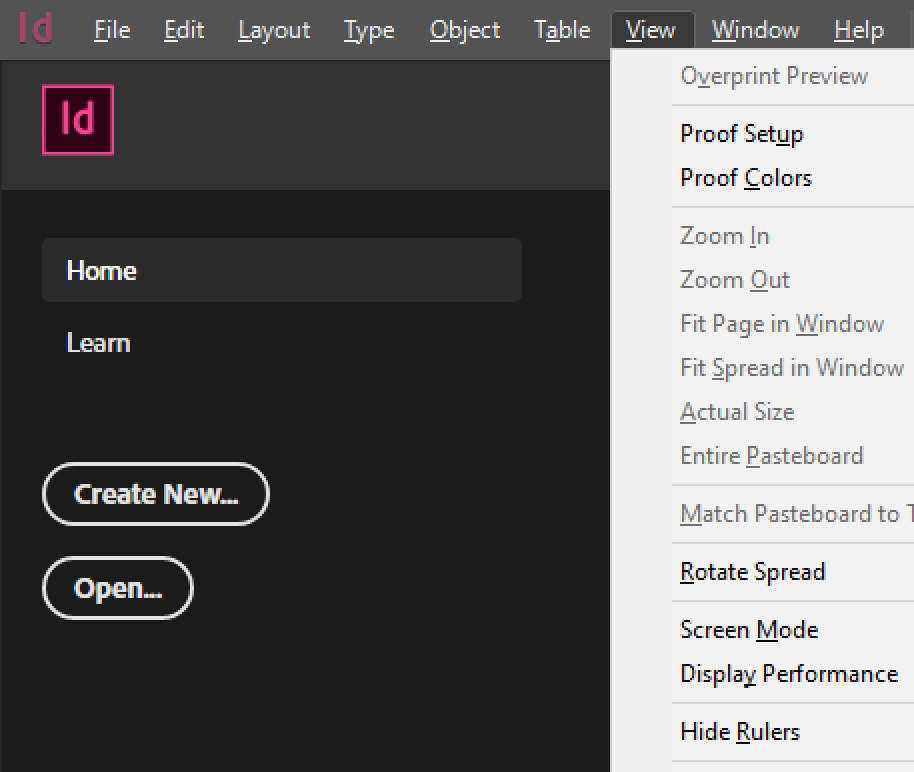Select the Home tab in the sidebar
Screen dimensions: 914x772
pos(281,270)
